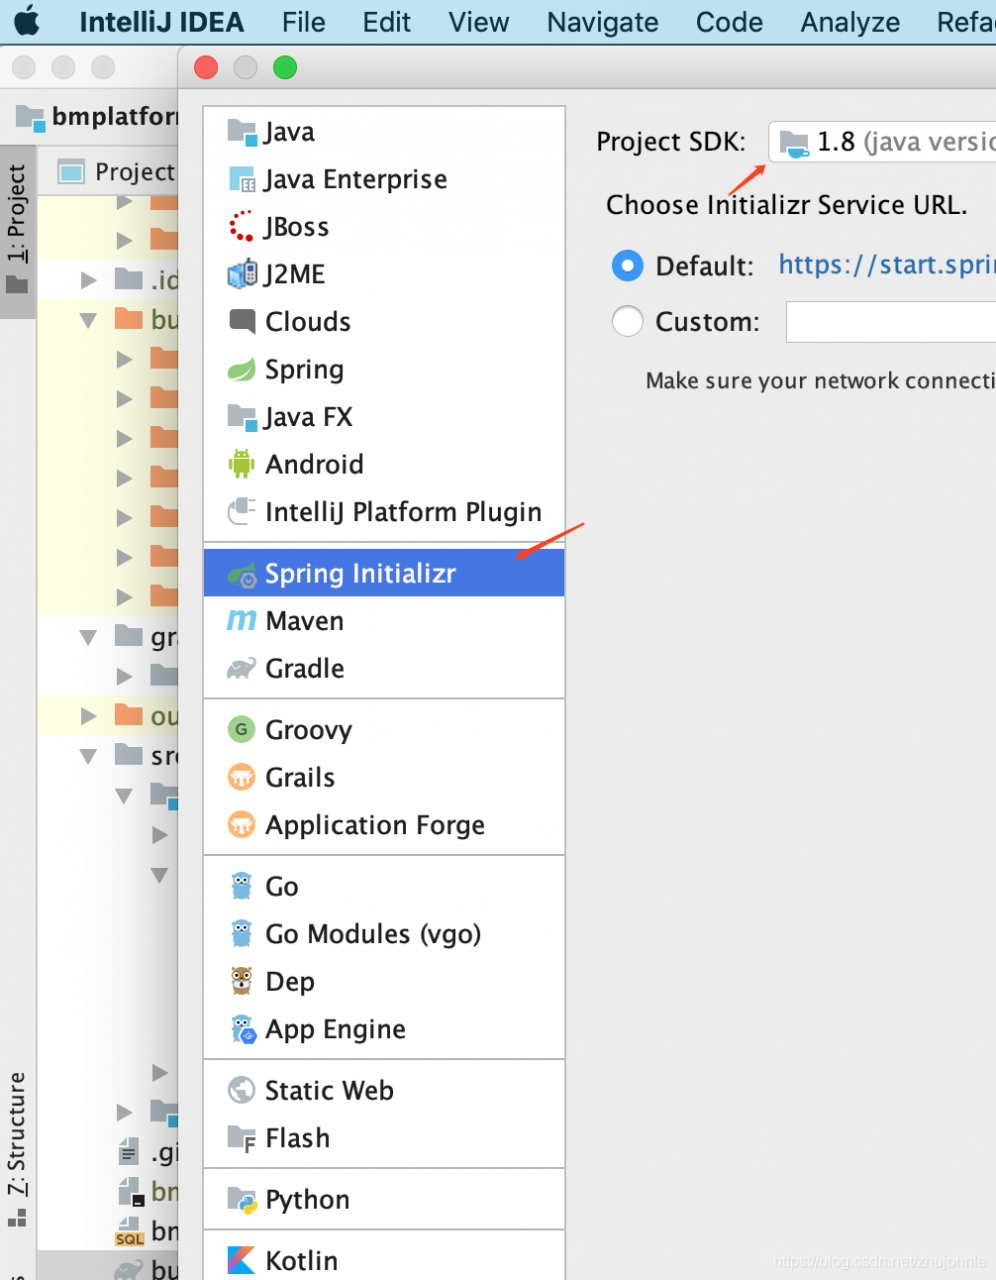Screen dimensions: 996x1280
Task: Select the Go Modules (vgo) label
Action: point(373,934)
